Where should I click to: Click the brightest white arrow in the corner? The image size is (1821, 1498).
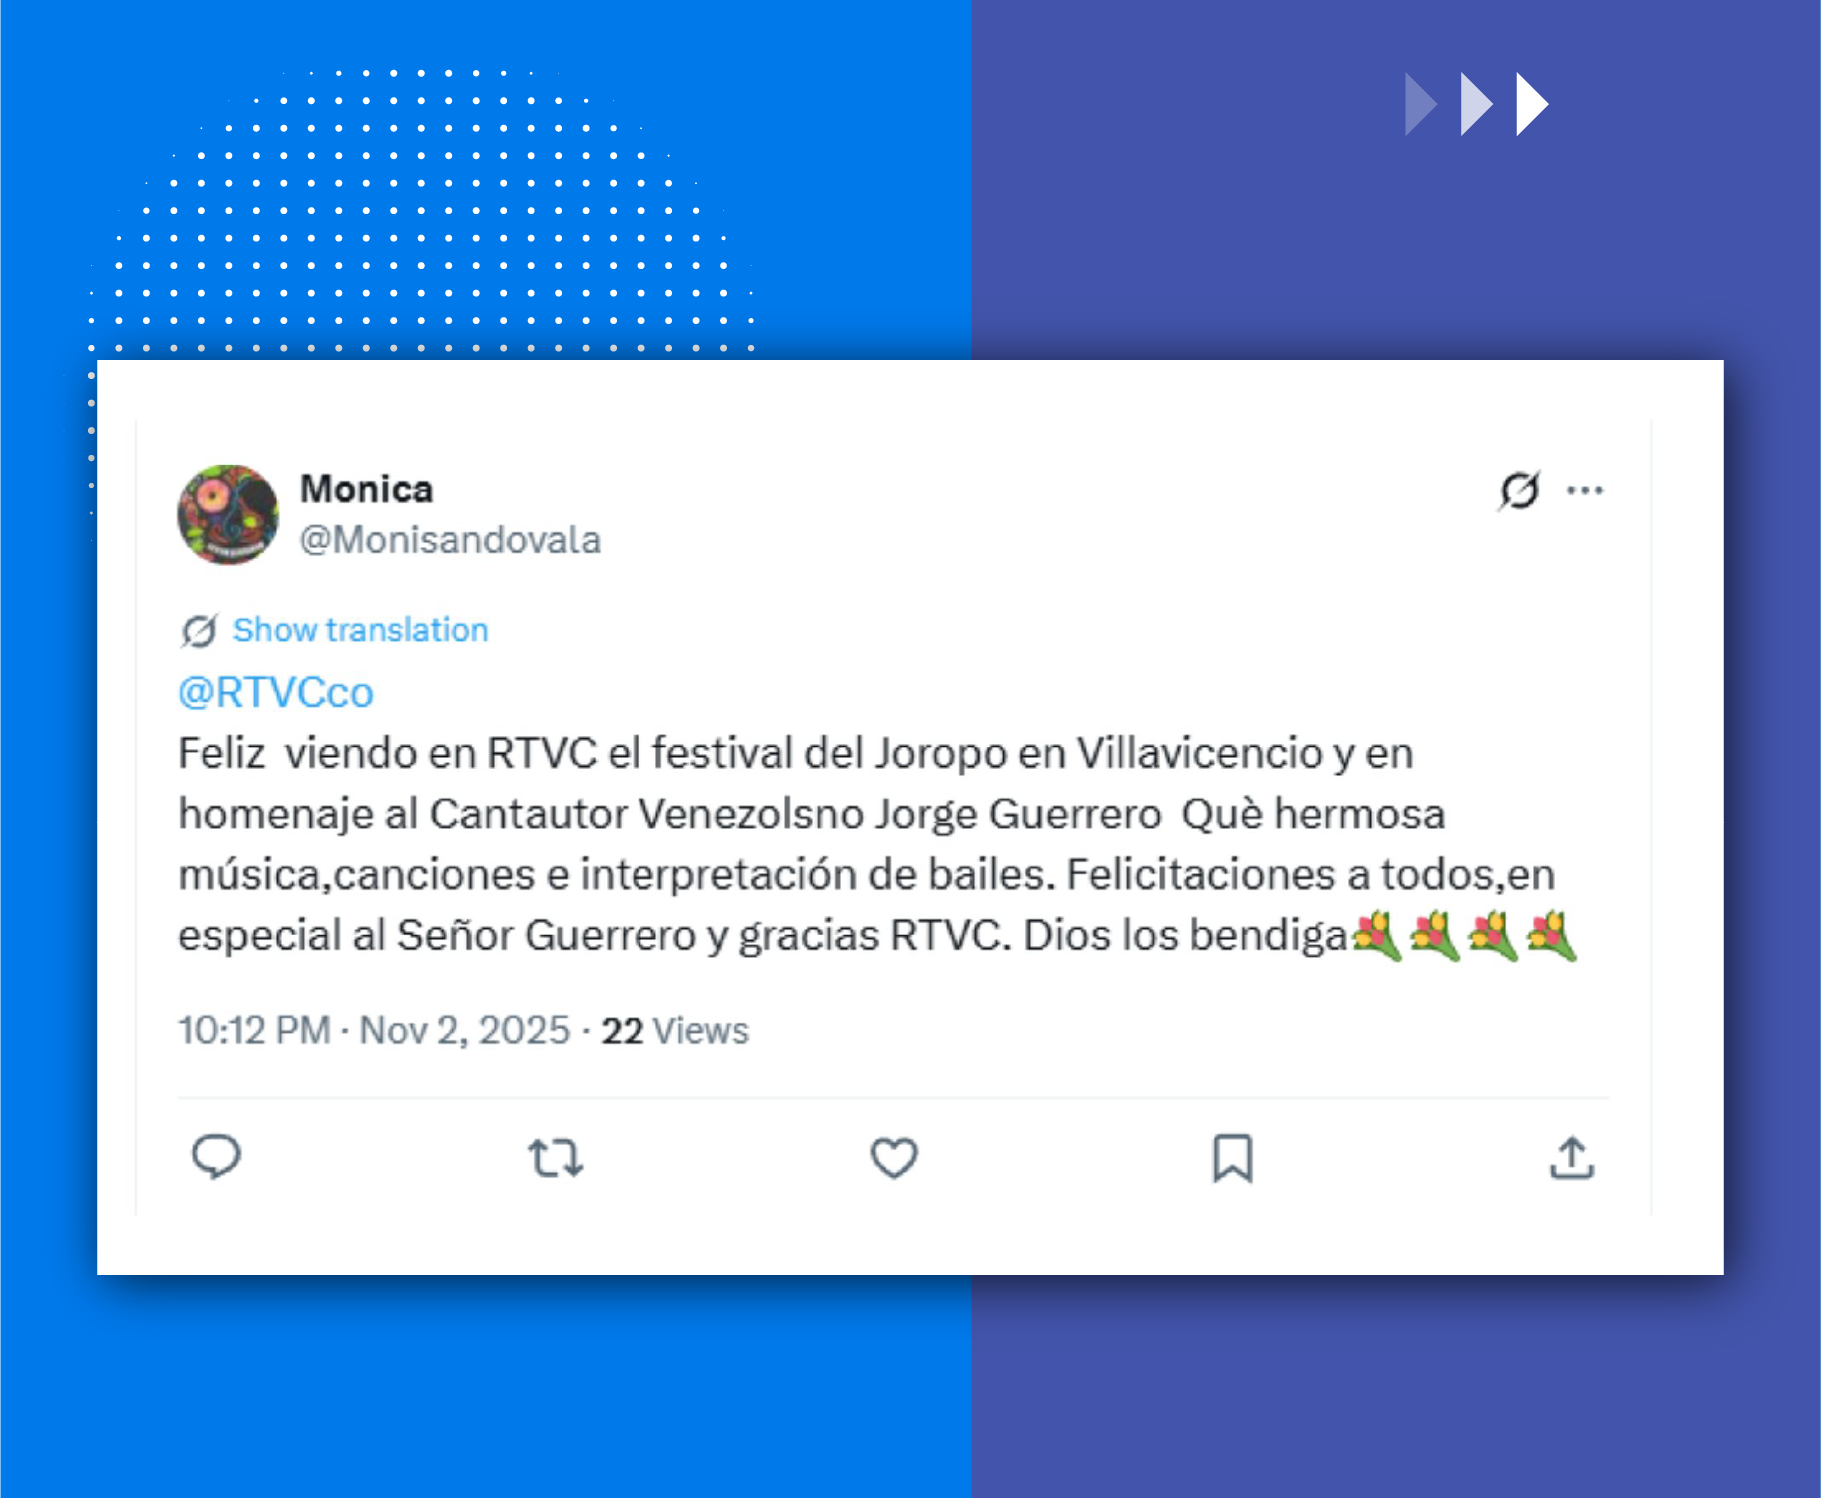pyautogui.click(x=1532, y=104)
